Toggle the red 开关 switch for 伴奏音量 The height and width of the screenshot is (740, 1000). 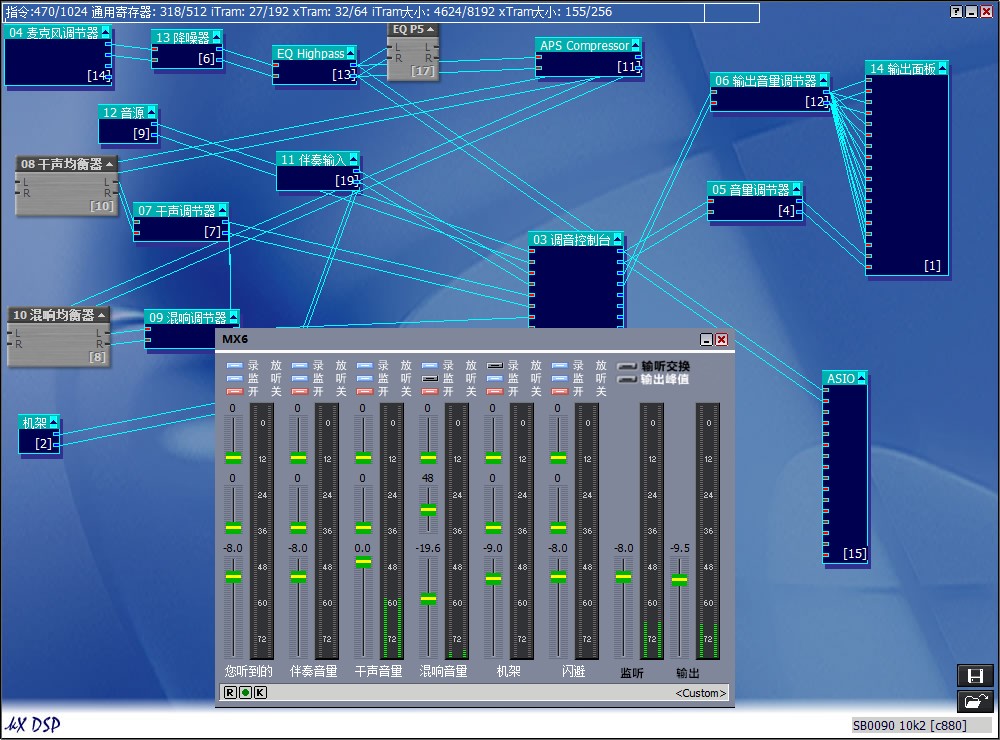[x=299, y=391]
